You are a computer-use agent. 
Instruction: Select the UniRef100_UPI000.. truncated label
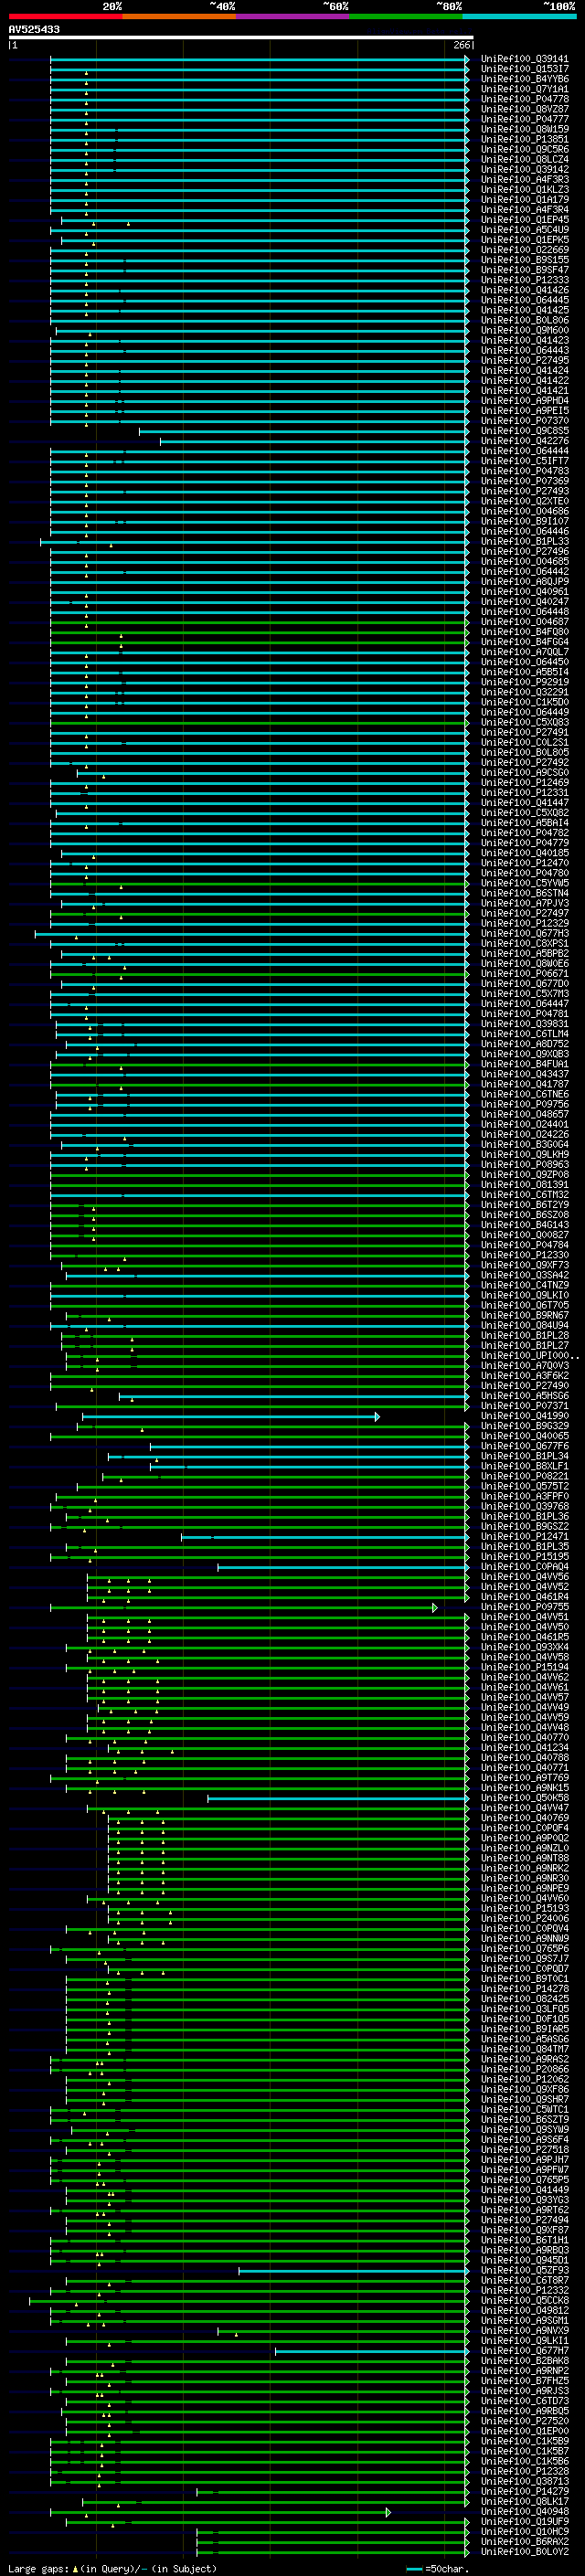click(529, 1356)
